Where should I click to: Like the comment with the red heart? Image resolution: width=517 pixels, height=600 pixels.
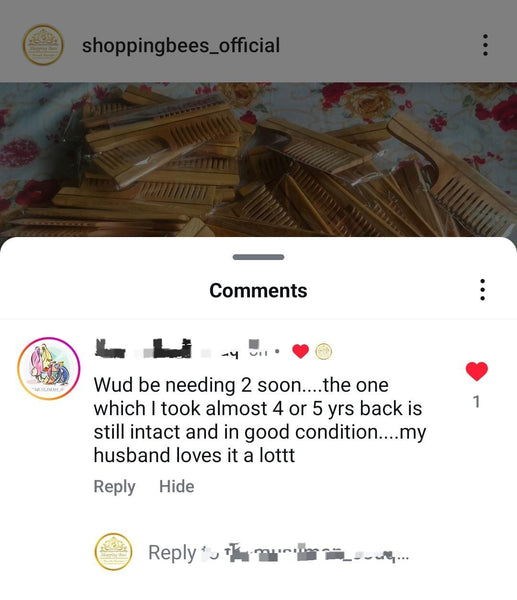click(476, 371)
